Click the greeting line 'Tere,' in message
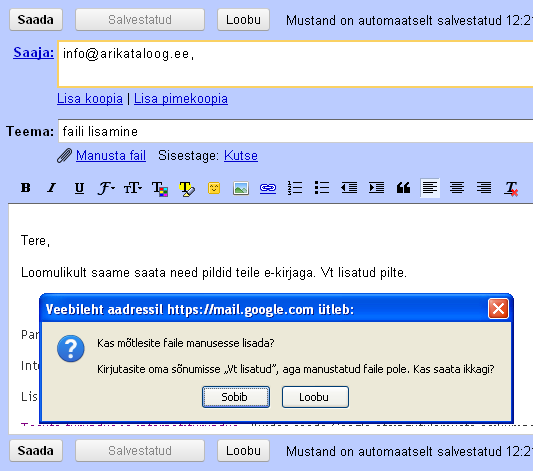This screenshot has width=533, height=472. (x=35, y=241)
